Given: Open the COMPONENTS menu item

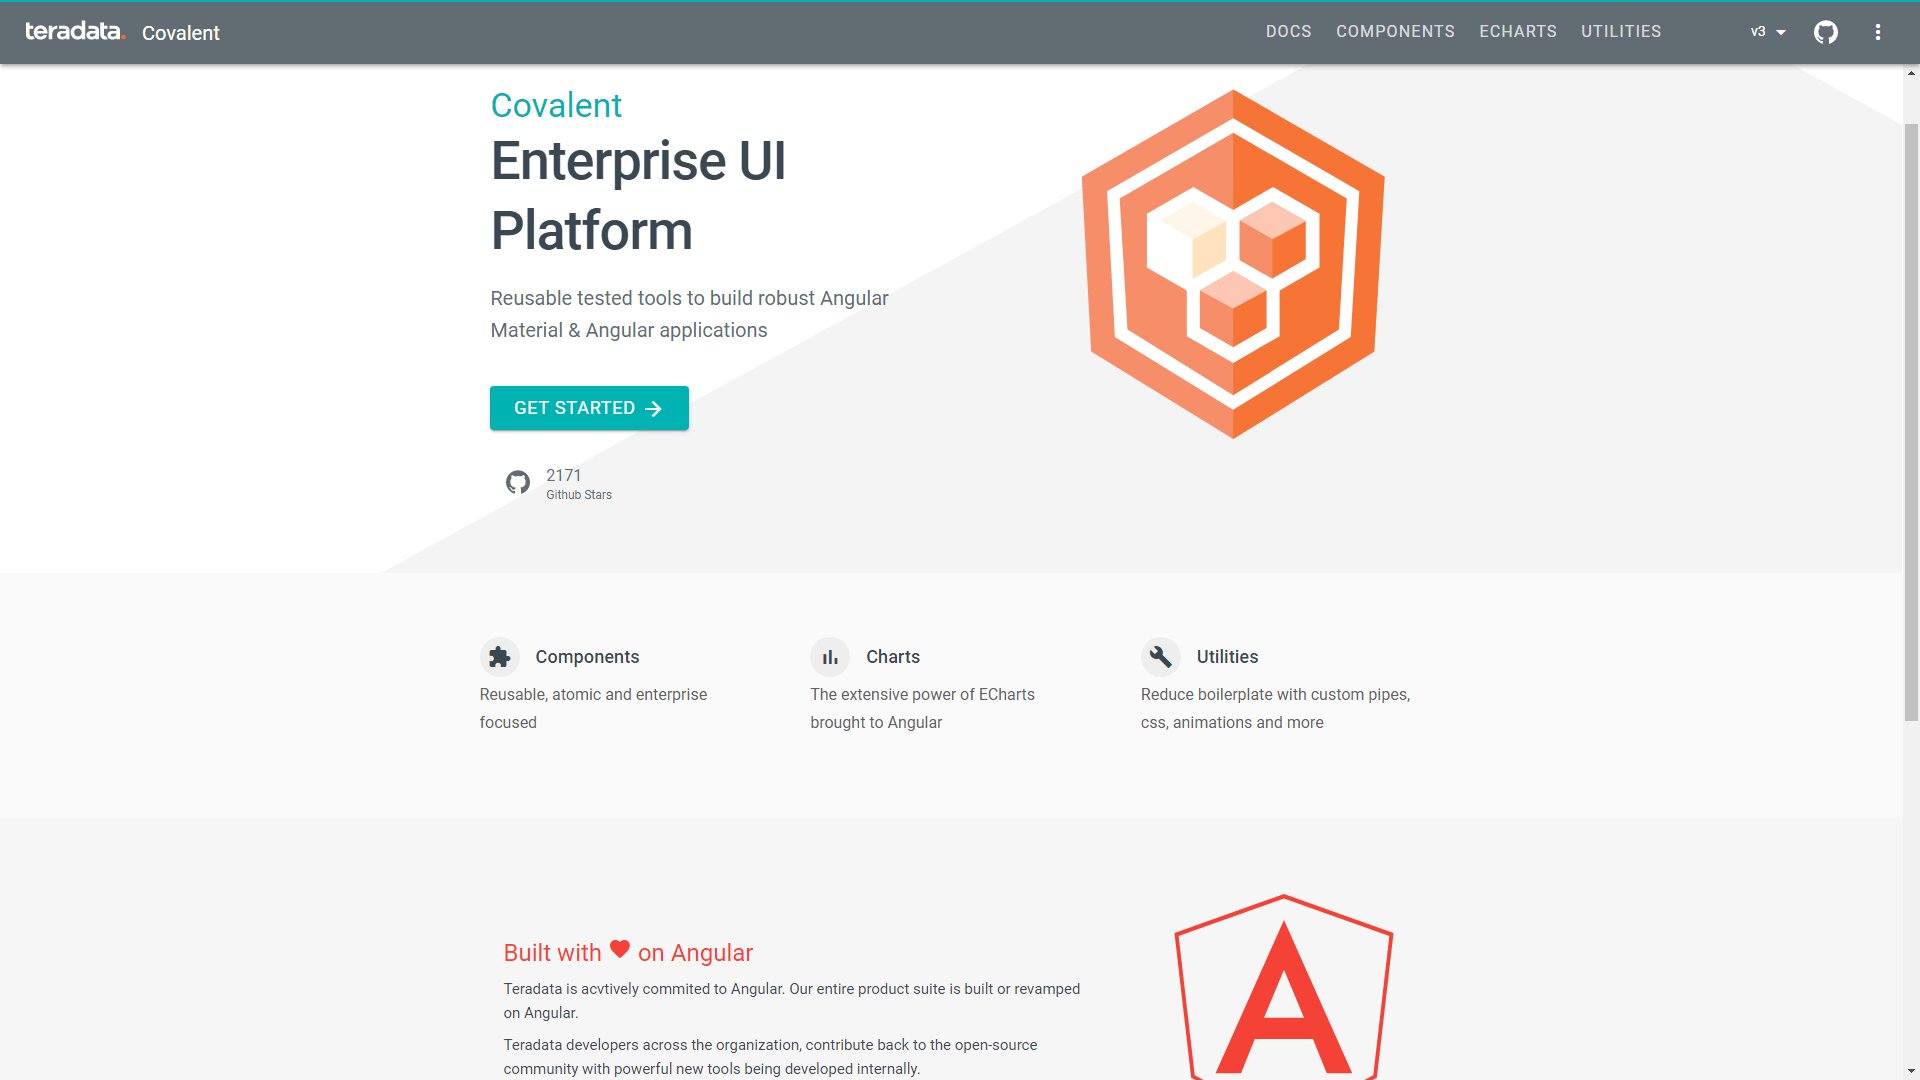Looking at the screenshot, I should pyautogui.click(x=1395, y=32).
